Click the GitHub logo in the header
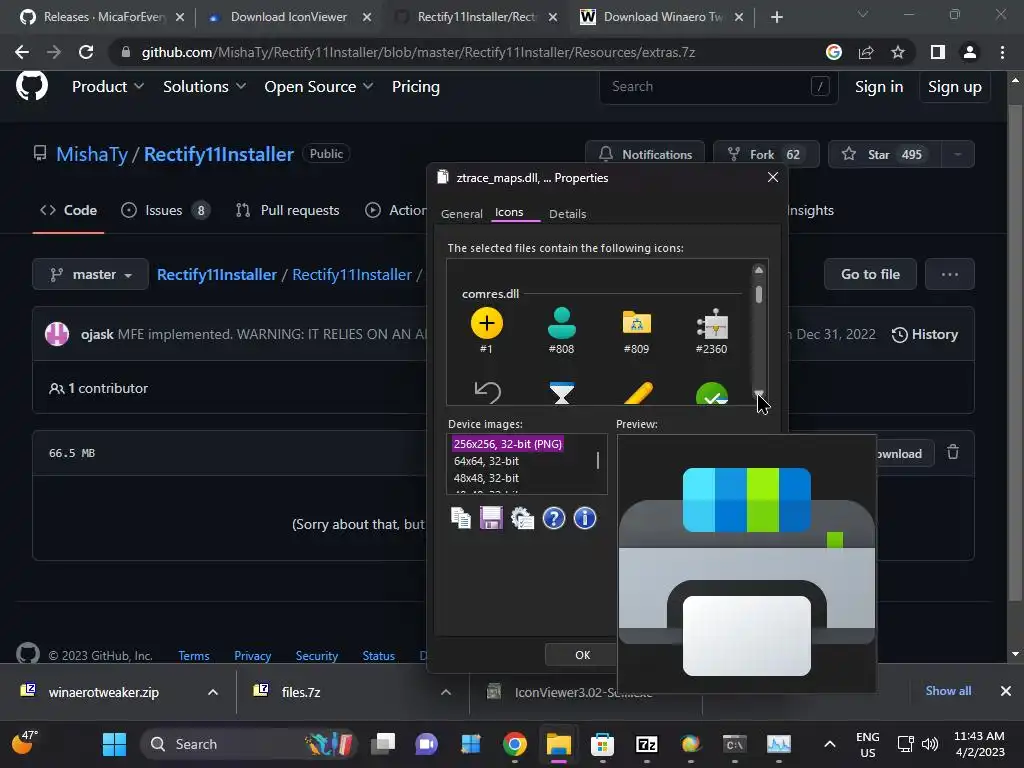Screen dimensions: 1024x768 [32, 86]
